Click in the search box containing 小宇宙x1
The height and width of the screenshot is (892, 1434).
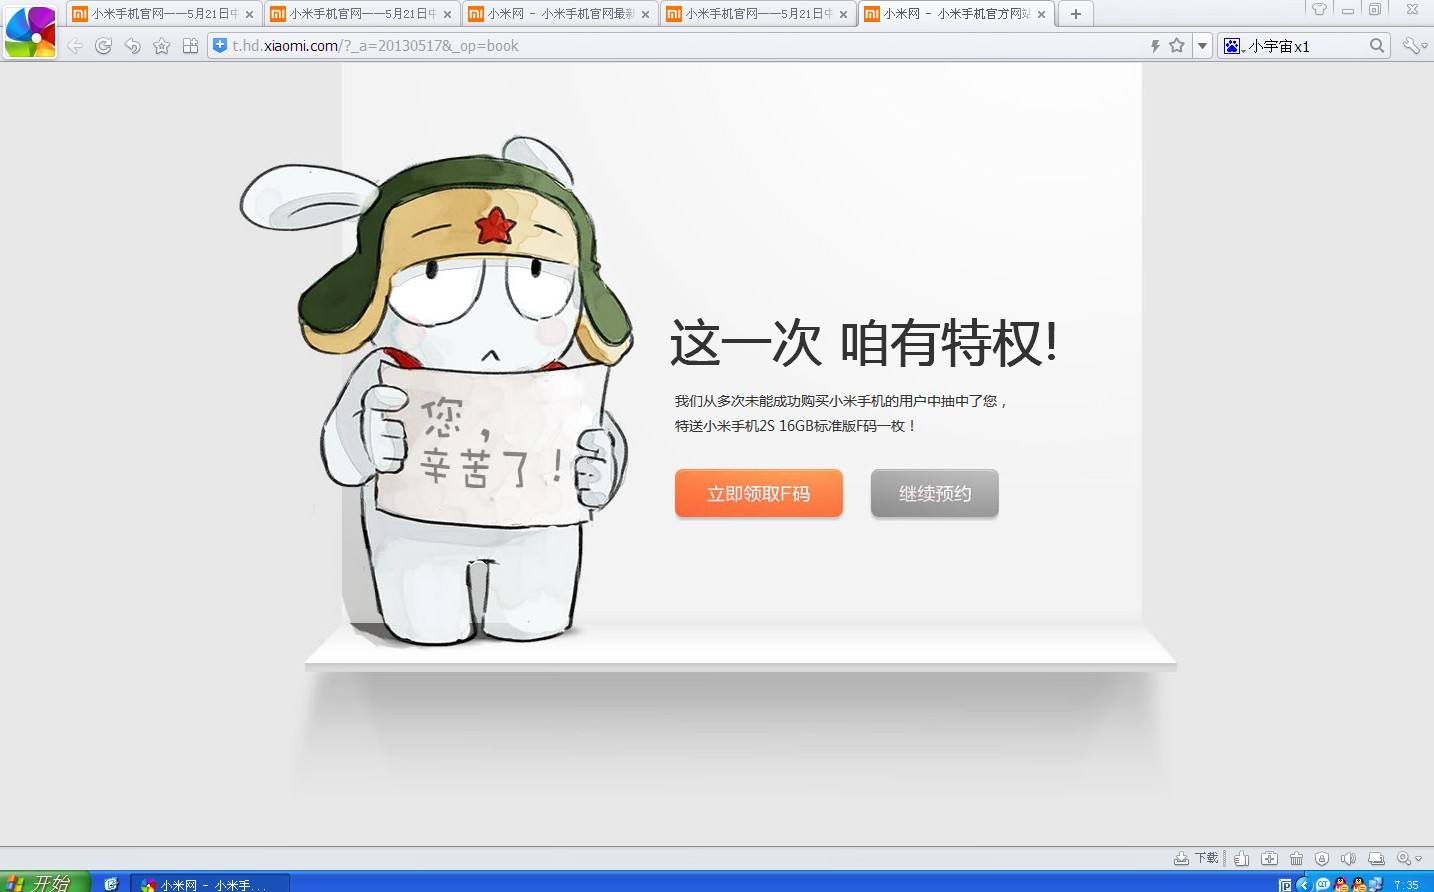point(1306,46)
